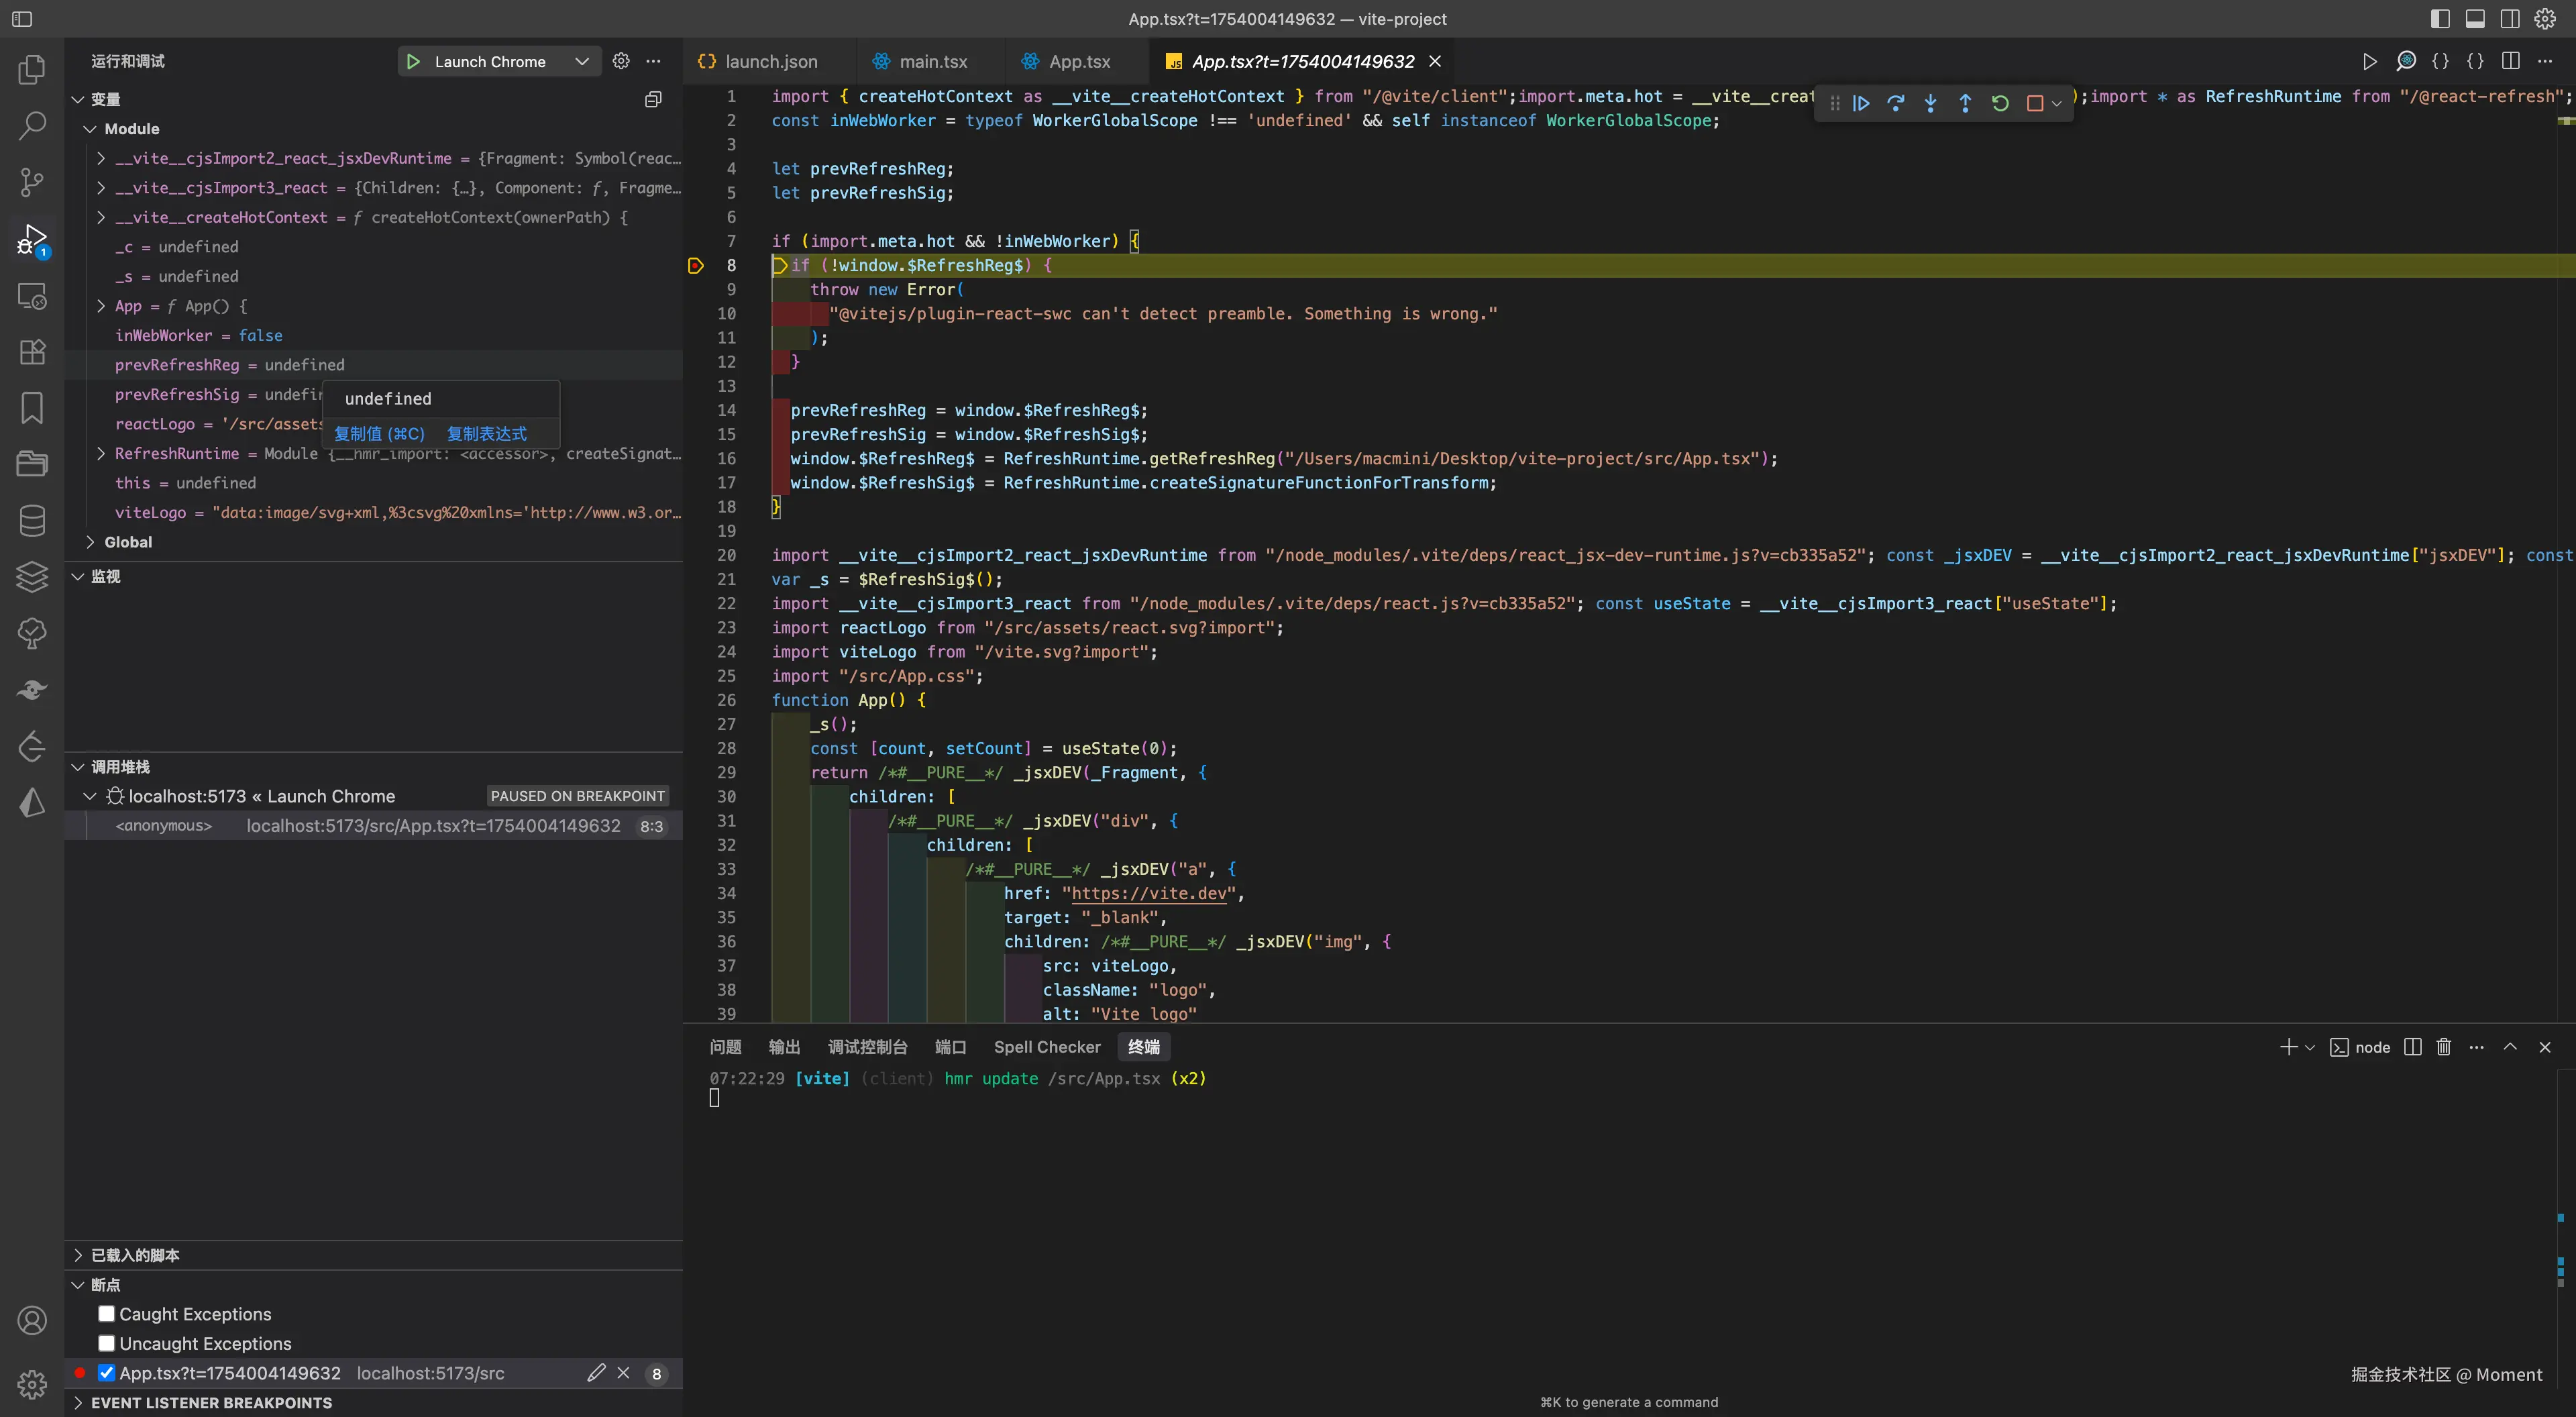2576x1417 pixels.
Task: Expand the RefreshRuntime variable
Action: 101,453
